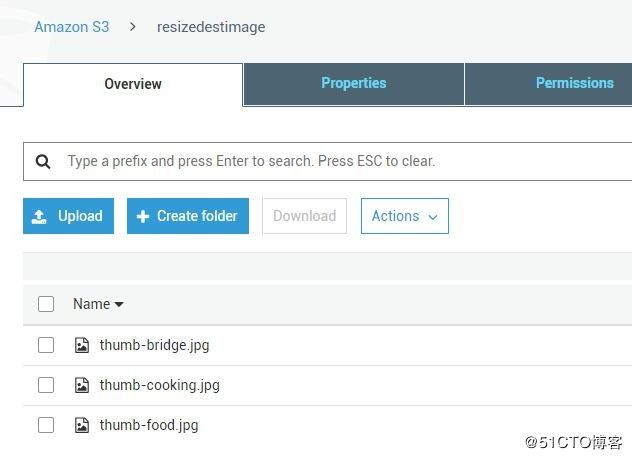Switch to the Properties tab
The width and height of the screenshot is (632, 459).
[x=354, y=84]
